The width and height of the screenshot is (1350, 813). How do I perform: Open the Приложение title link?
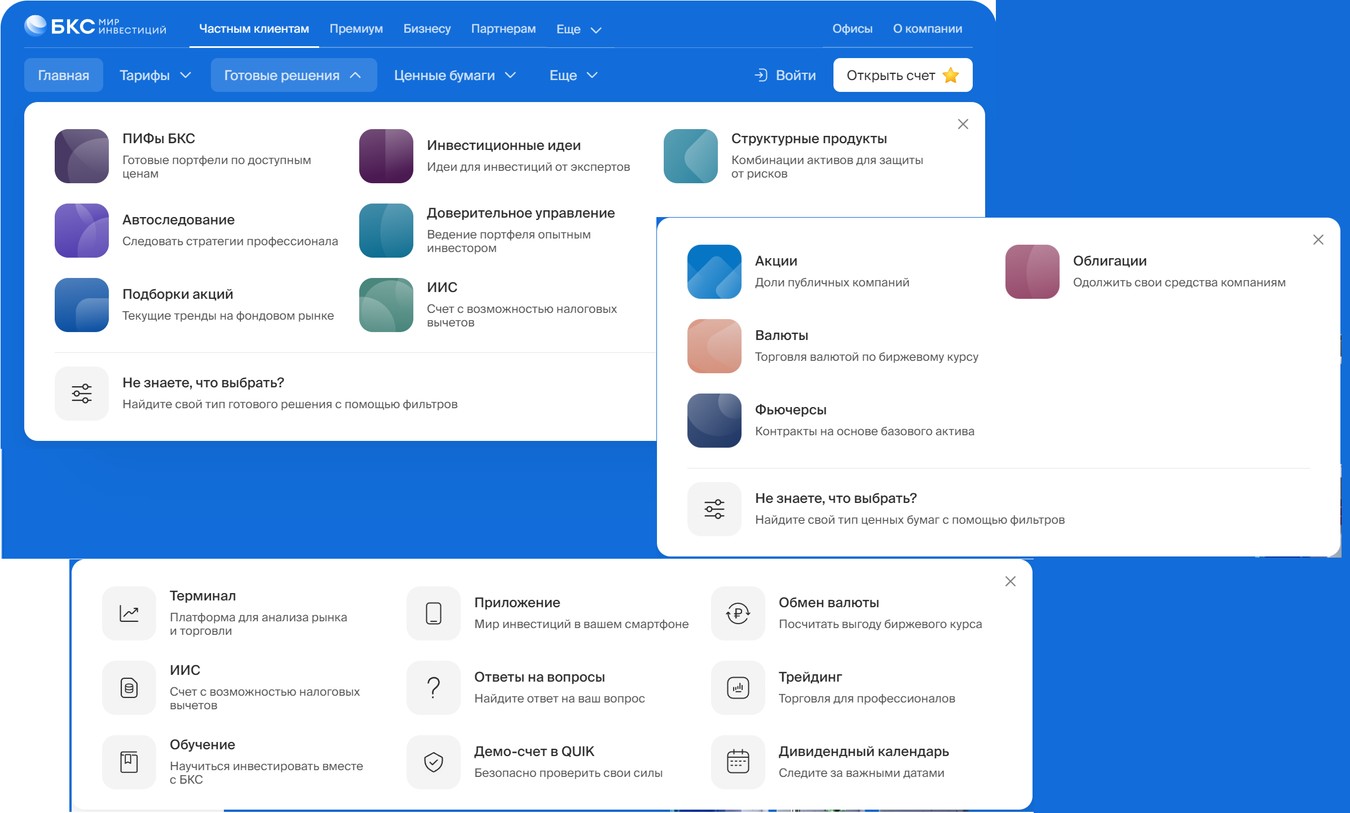tap(517, 603)
